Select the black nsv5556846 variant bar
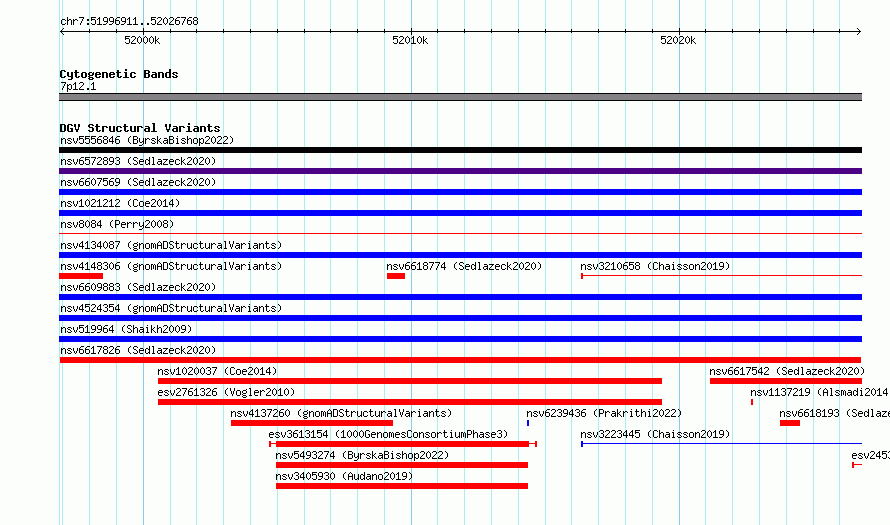The height and width of the screenshot is (525, 890). coord(460,150)
